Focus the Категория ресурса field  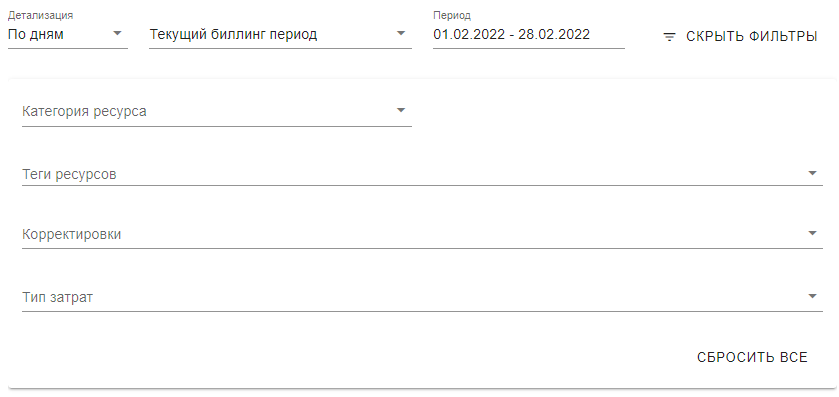point(217,112)
